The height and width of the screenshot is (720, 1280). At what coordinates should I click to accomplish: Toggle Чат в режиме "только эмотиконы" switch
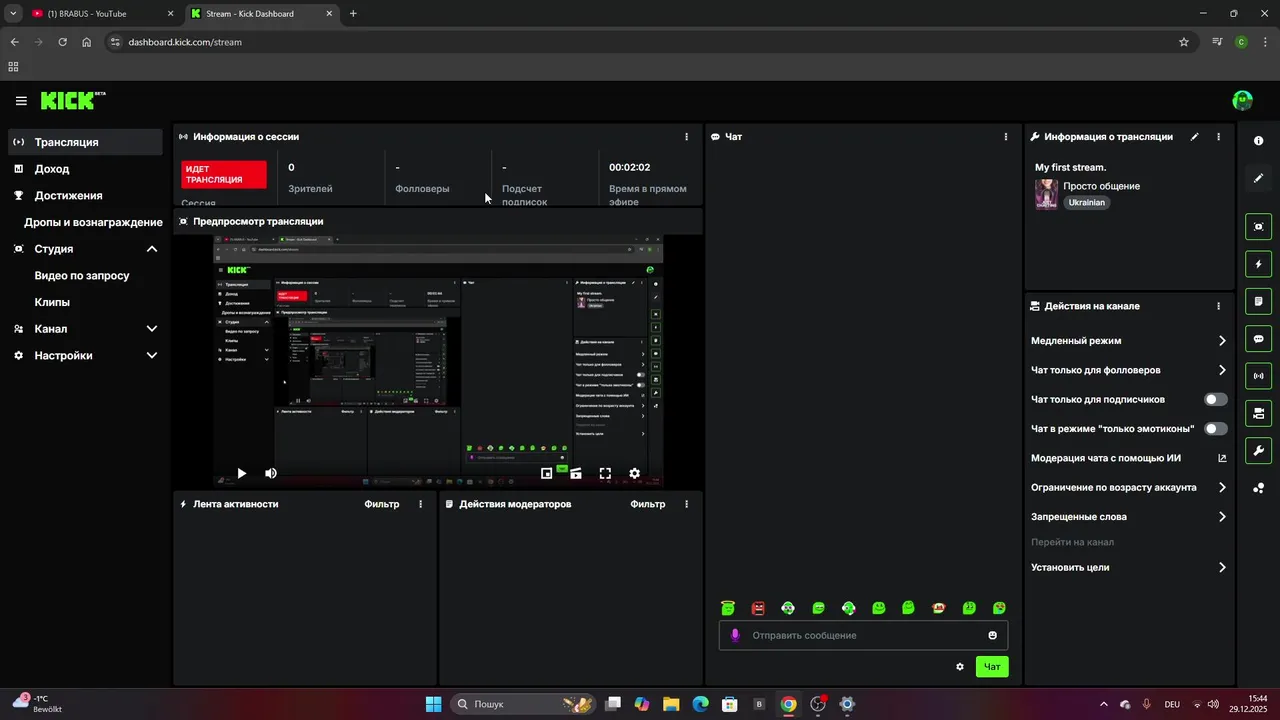coord(1215,428)
